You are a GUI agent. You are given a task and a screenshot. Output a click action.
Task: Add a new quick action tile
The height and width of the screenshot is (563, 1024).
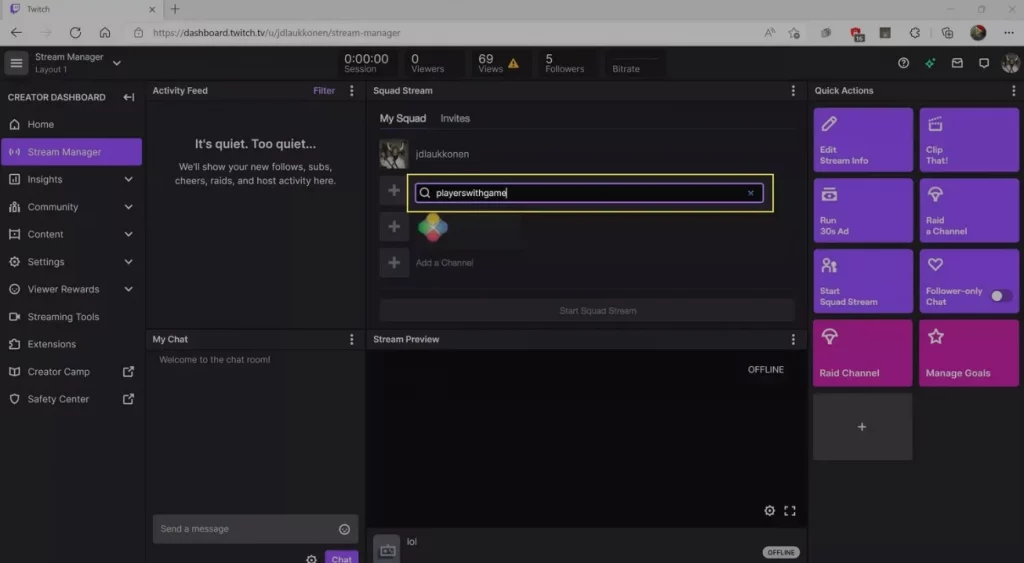point(862,426)
